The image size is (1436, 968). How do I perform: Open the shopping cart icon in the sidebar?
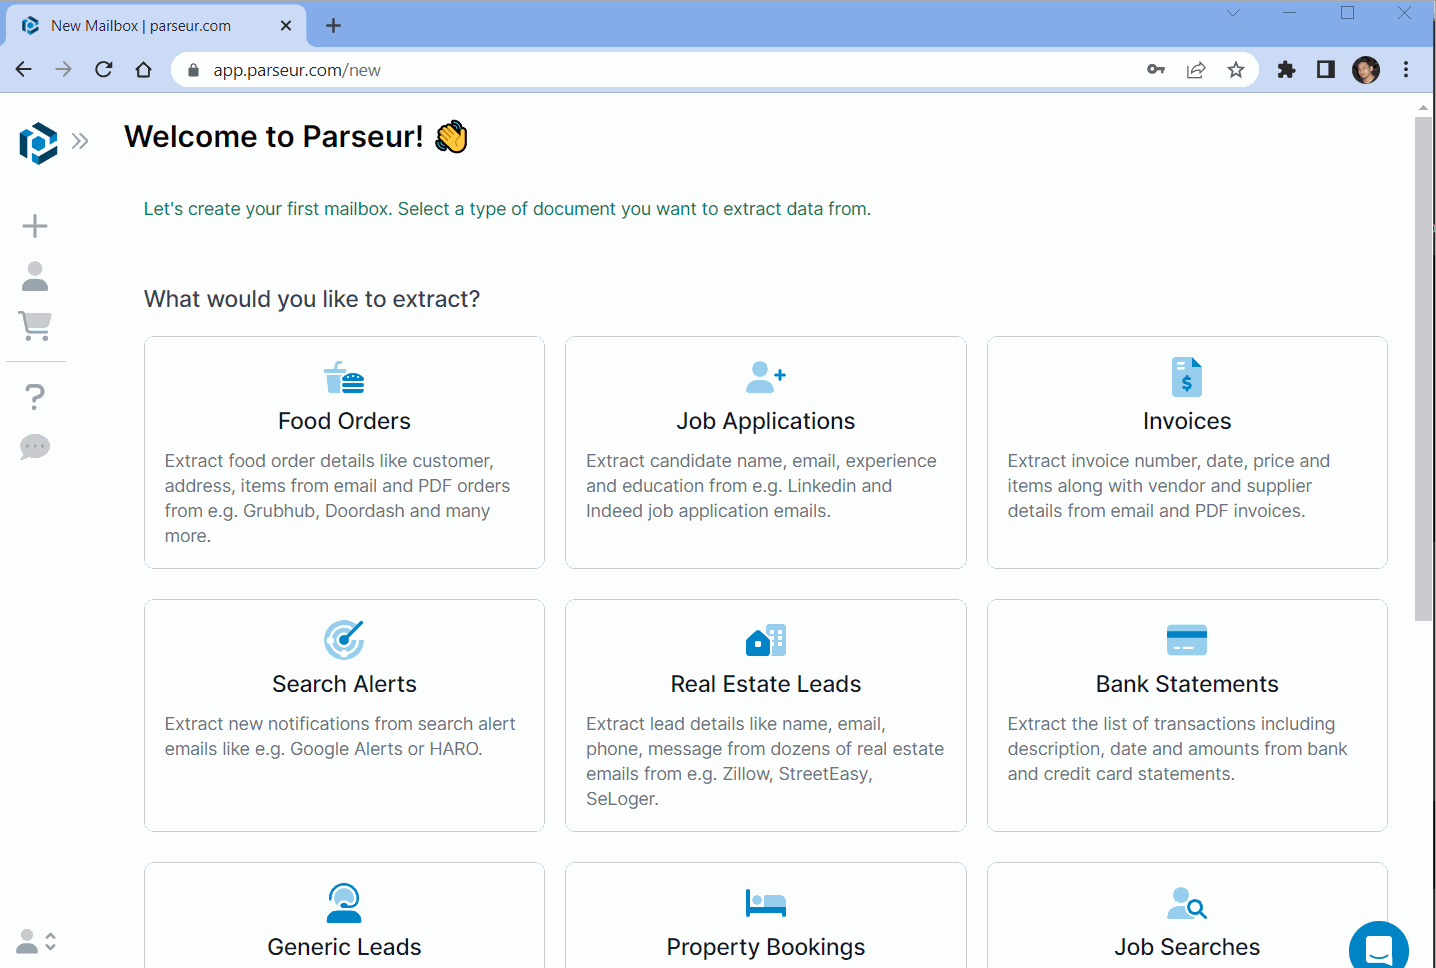coord(35,326)
